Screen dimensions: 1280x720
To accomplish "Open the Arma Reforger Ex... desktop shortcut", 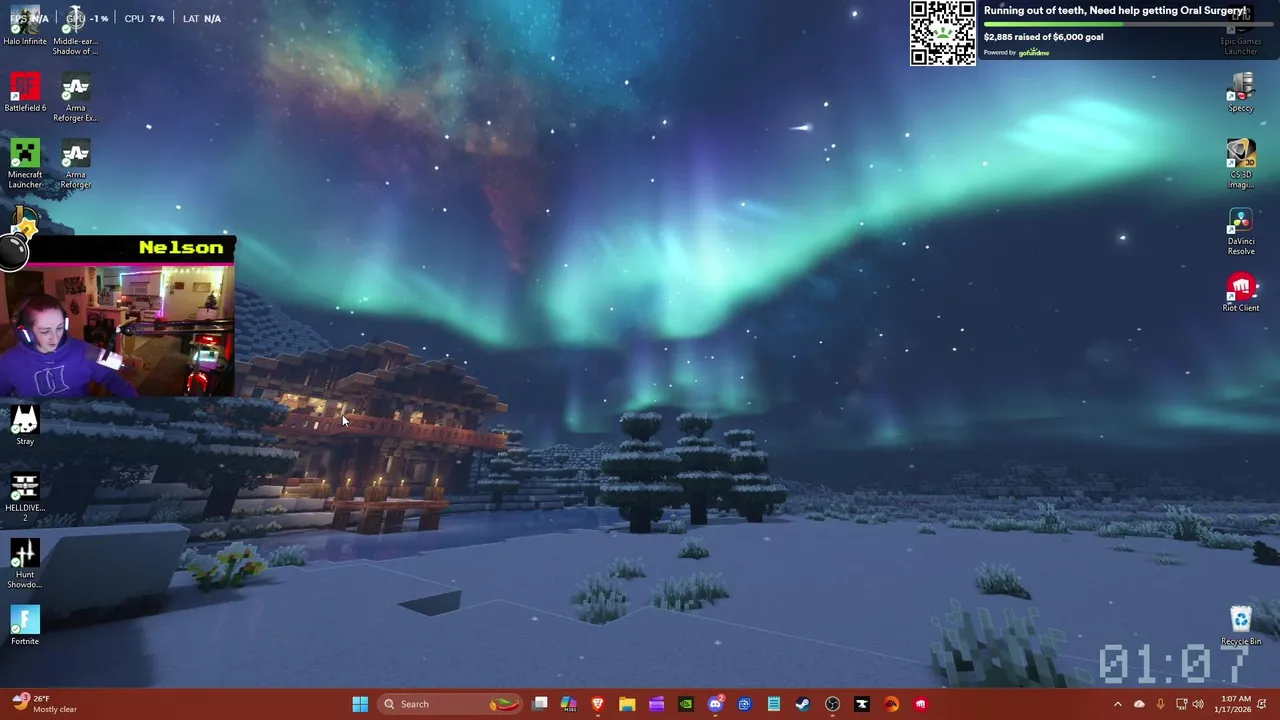I will [x=75, y=97].
